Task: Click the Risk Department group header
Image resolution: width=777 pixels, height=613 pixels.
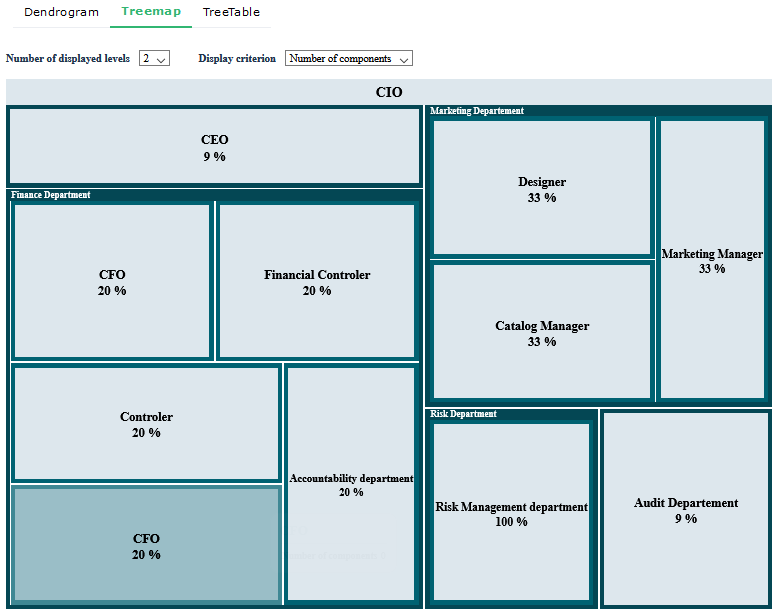Action: point(463,414)
